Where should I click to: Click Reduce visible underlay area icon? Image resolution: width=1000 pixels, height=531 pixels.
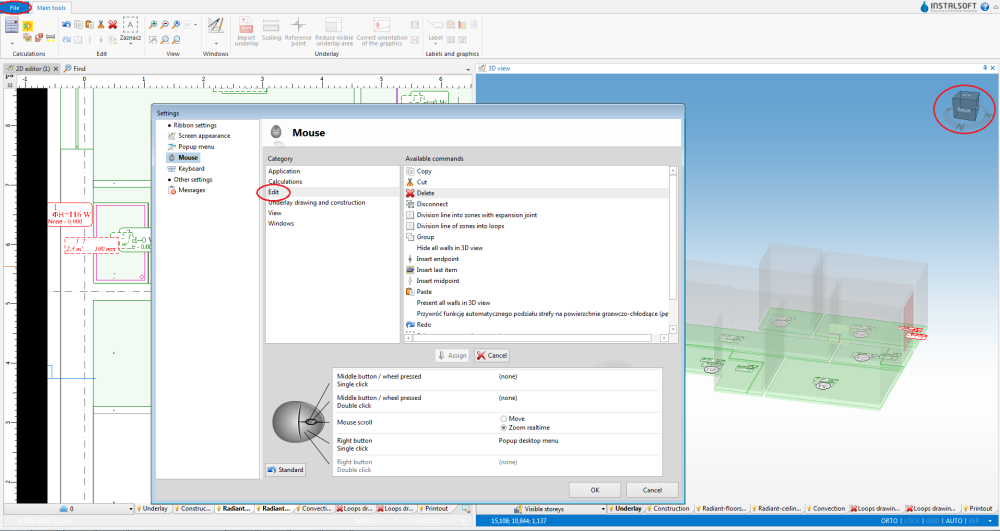[334, 25]
